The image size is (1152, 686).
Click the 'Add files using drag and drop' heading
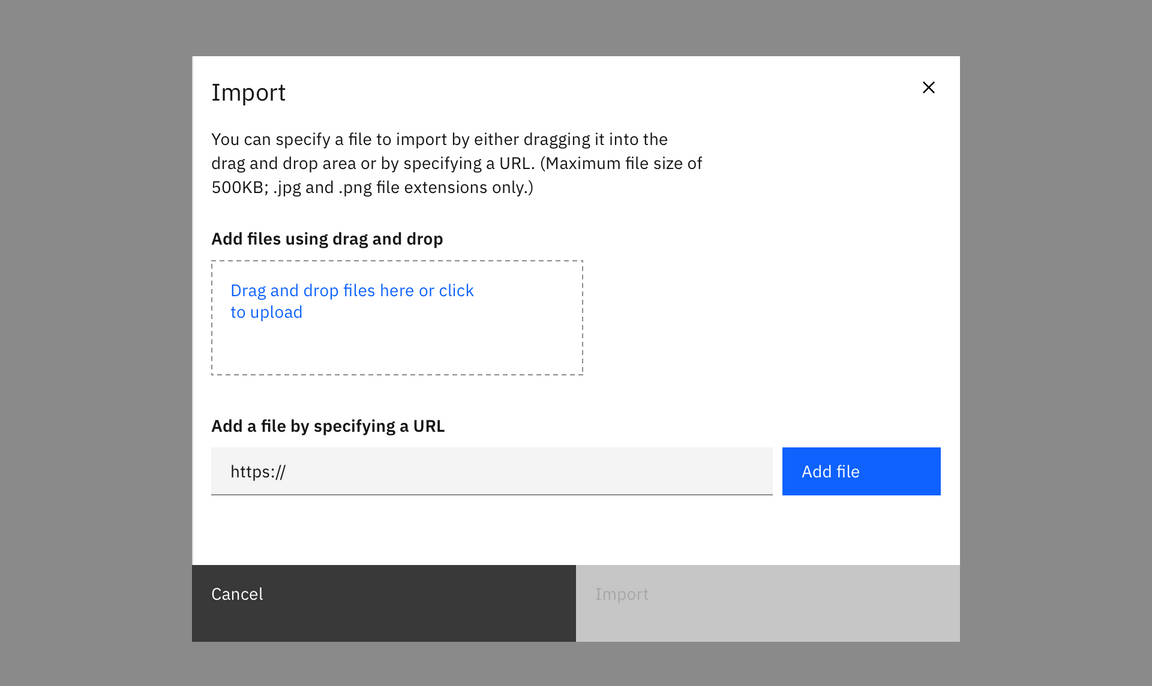point(327,238)
